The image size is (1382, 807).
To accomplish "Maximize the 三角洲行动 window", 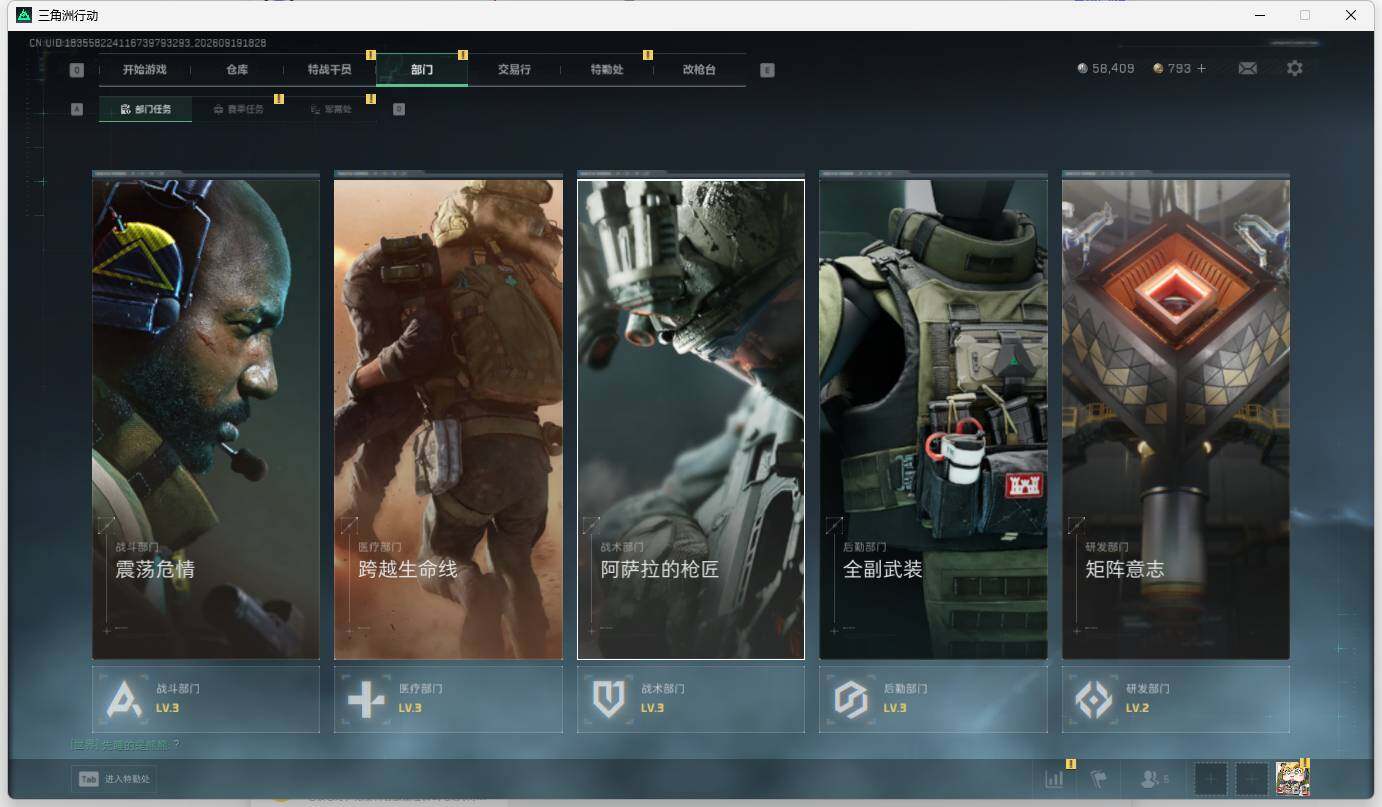I will click(x=1305, y=15).
